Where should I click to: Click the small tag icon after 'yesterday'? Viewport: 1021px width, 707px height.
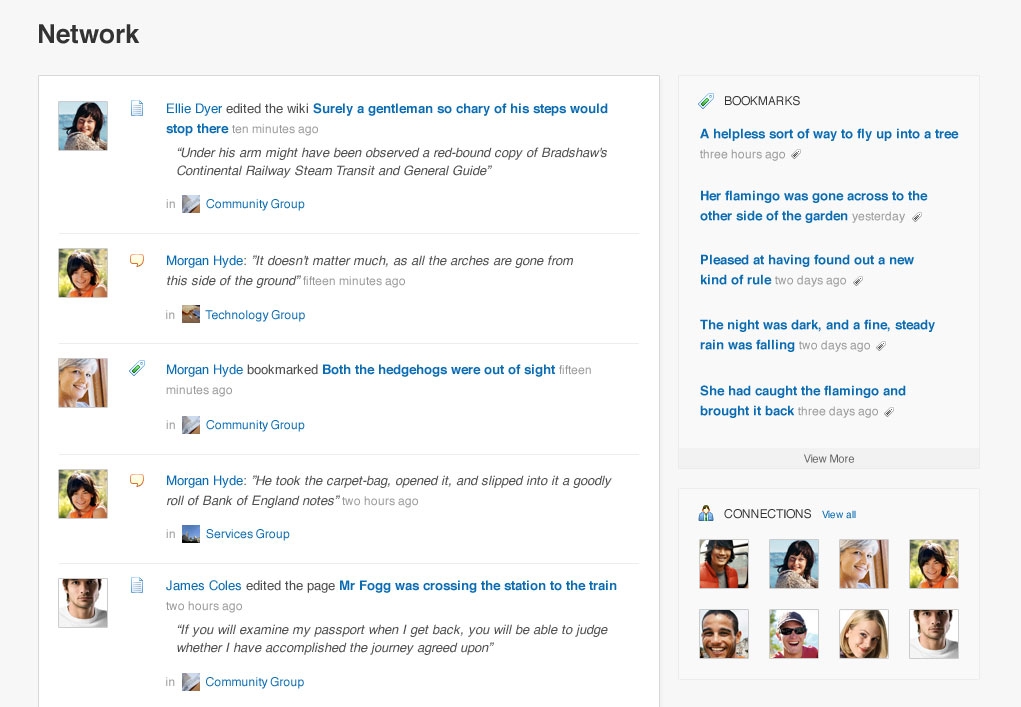click(x=917, y=217)
